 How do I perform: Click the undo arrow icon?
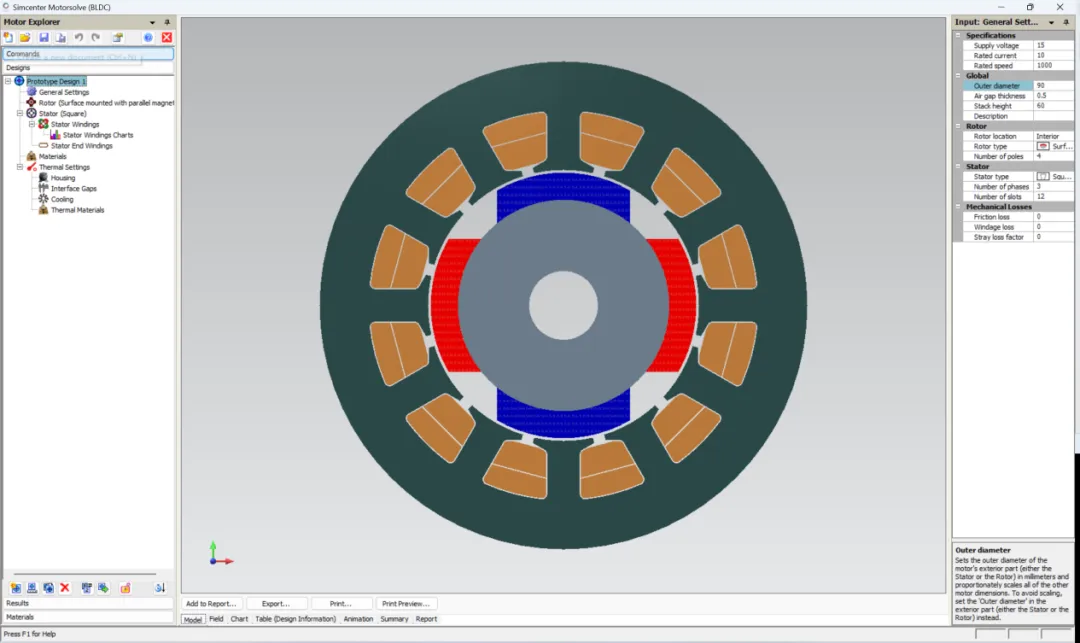79,37
